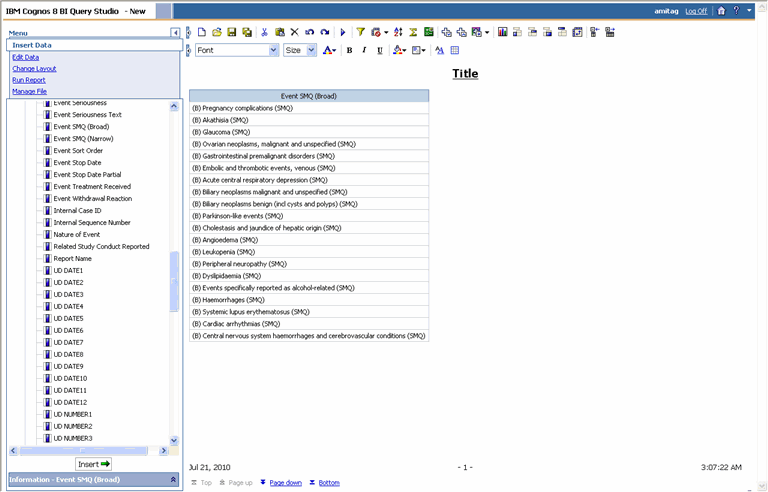Image resolution: width=768 pixels, height=492 pixels.
Task: Cut selection with the scissors icon
Action: 264,32
